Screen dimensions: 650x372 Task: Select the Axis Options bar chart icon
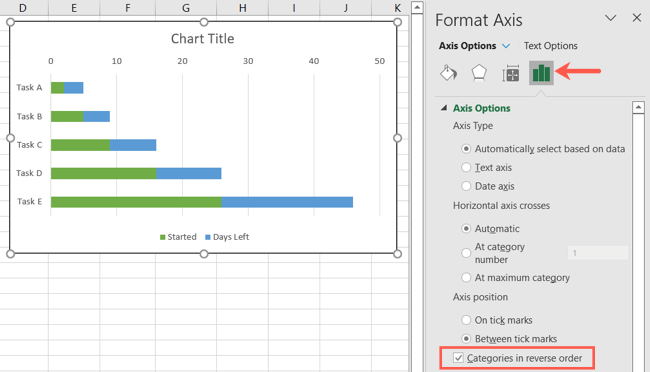tap(541, 73)
